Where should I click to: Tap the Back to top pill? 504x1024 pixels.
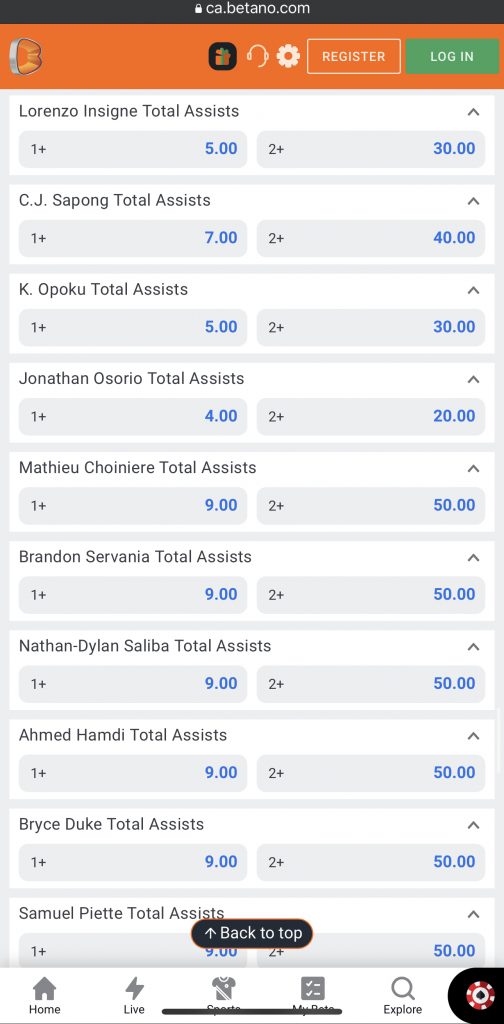252,933
